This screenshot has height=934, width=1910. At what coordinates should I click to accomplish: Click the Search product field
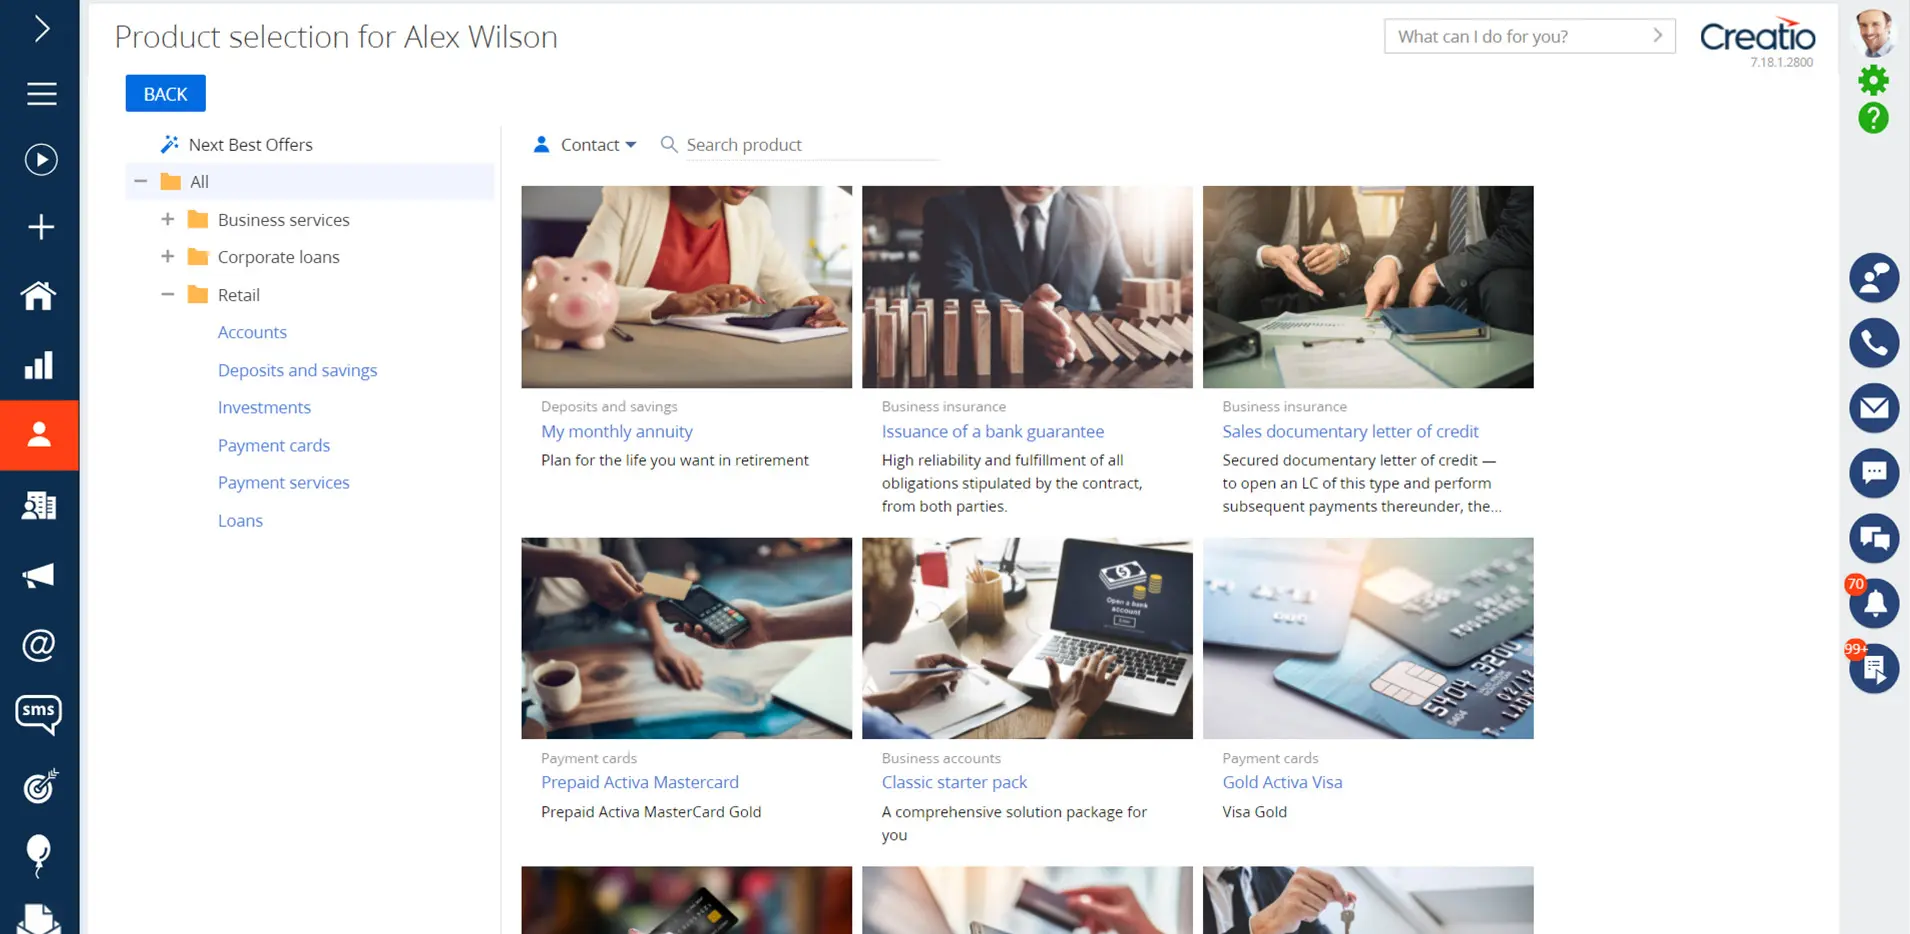(x=811, y=145)
